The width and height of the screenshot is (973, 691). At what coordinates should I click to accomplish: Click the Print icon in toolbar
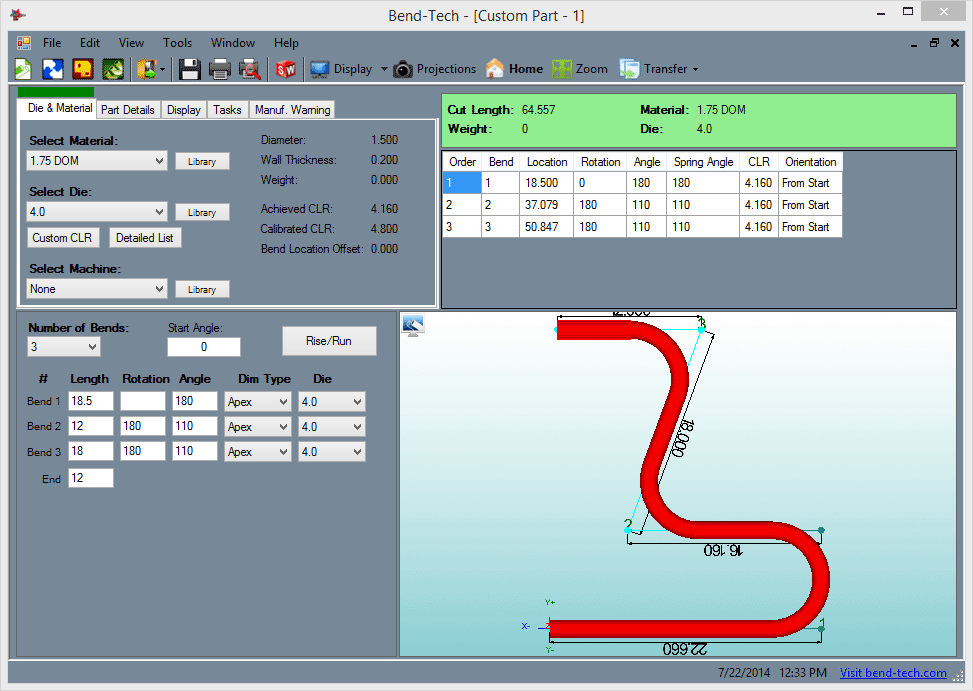[220, 69]
